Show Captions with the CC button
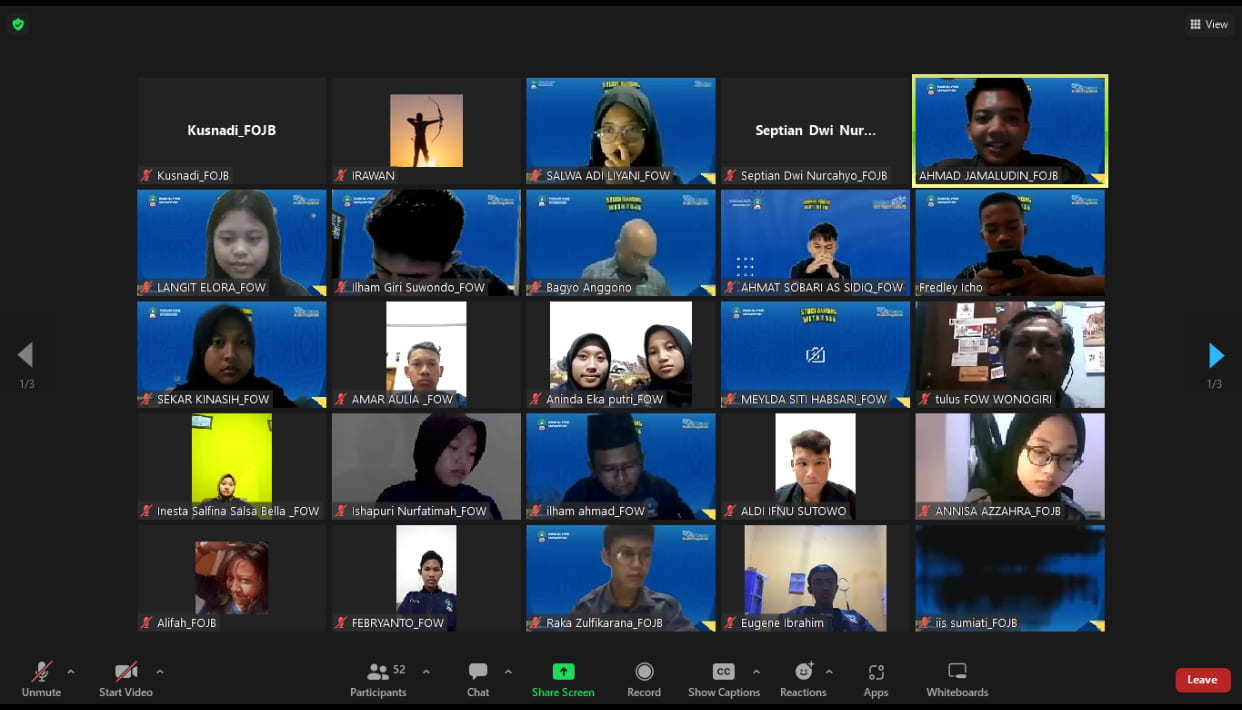Image resolution: width=1242 pixels, height=710 pixels. coord(723,679)
